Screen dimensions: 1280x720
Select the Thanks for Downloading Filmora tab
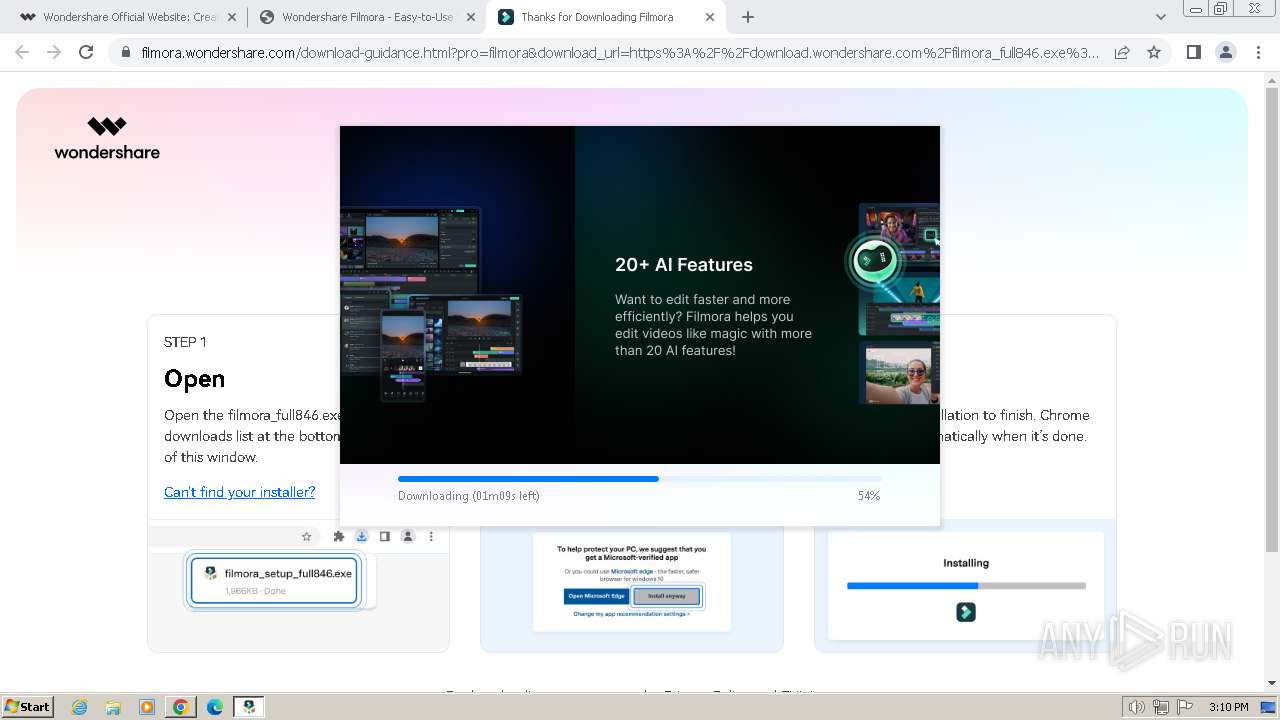click(605, 17)
